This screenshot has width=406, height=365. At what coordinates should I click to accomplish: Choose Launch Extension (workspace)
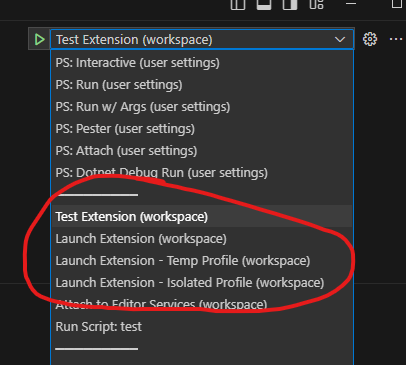[x=202, y=239]
